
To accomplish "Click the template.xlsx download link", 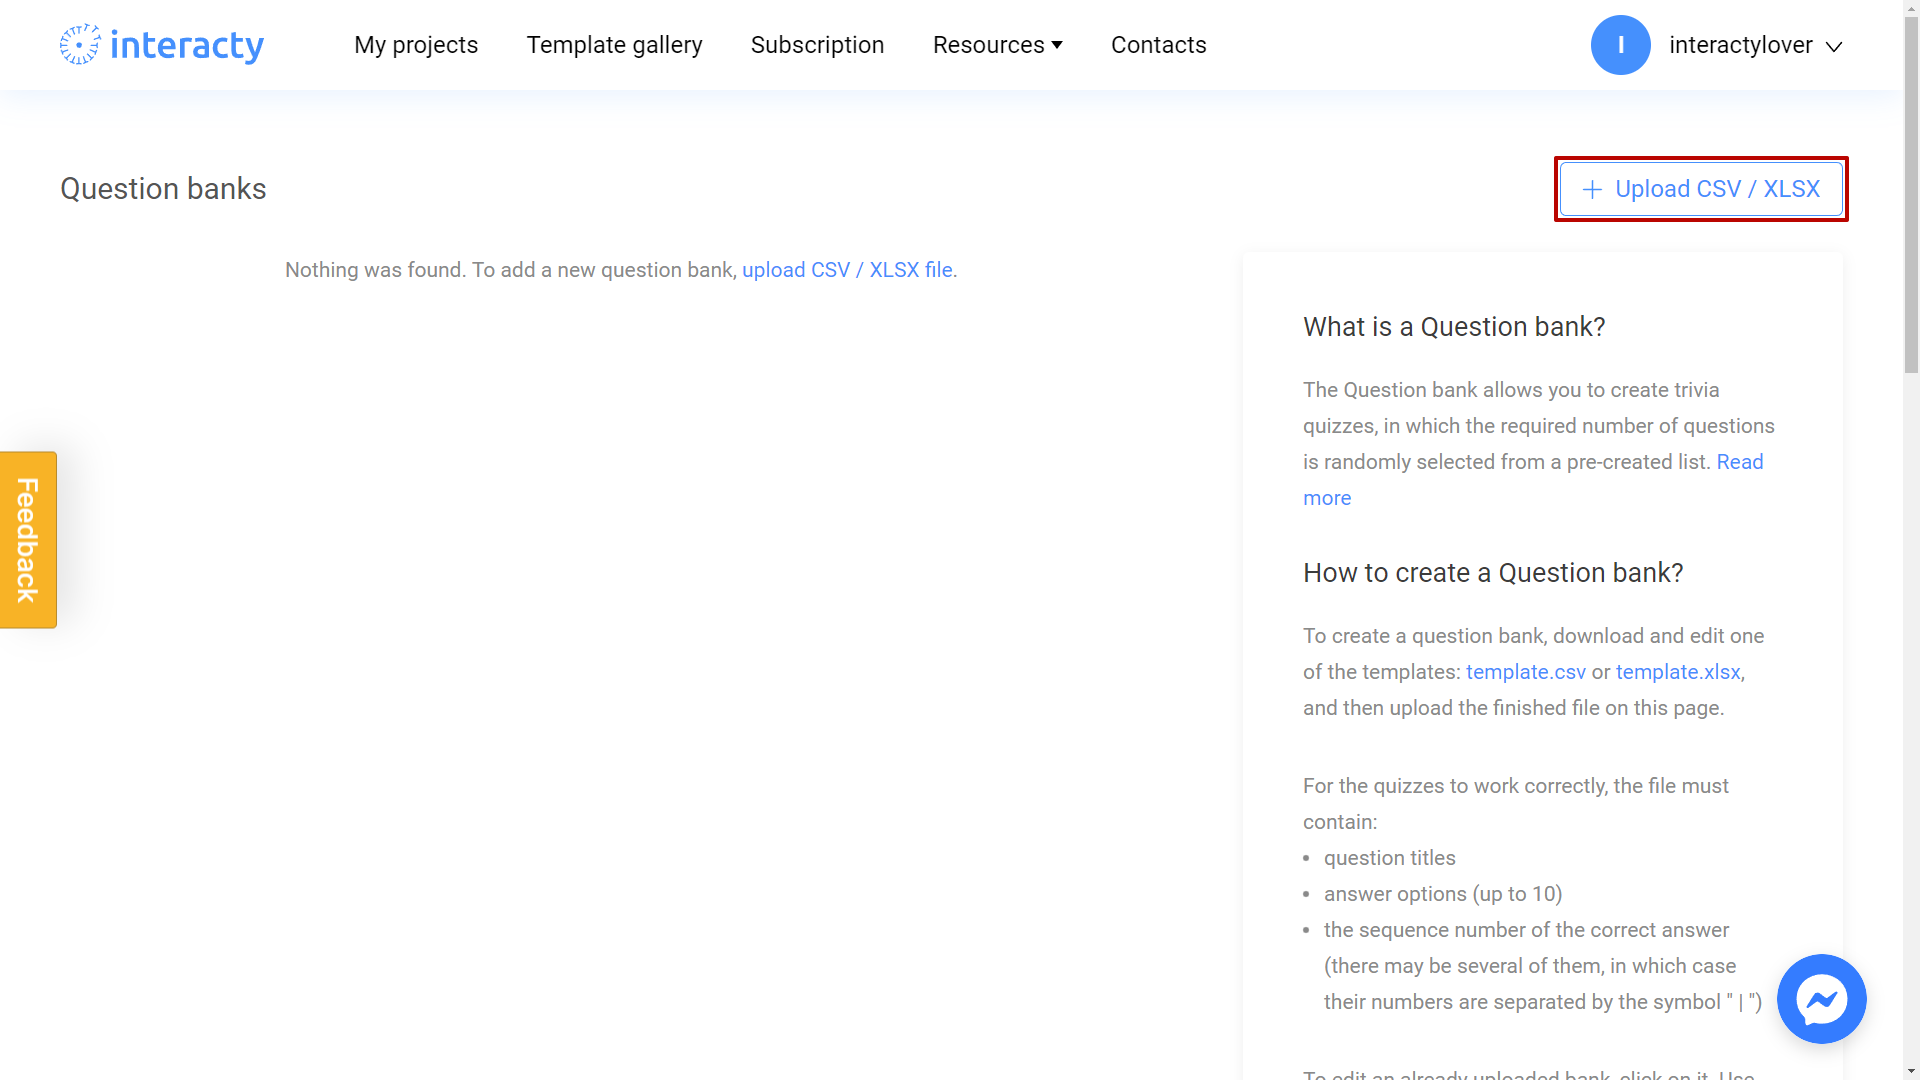I will [1677, 671].
